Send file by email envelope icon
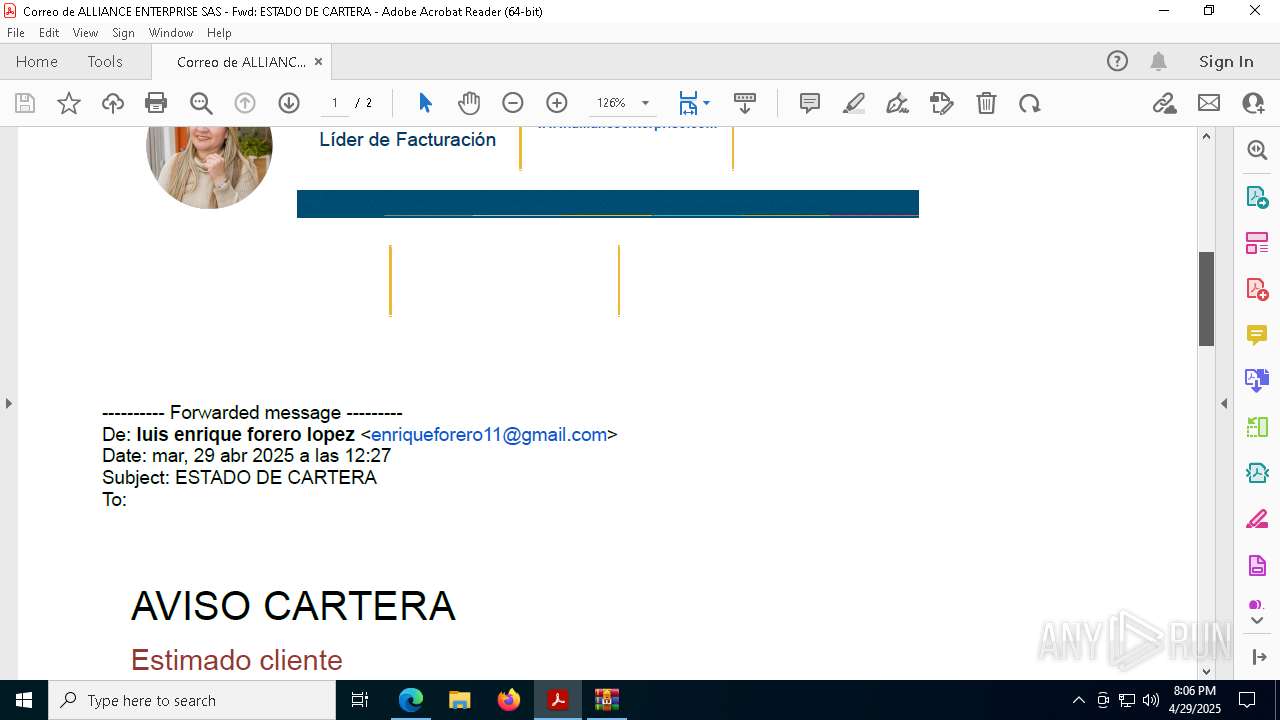Screen dimensions: 1280x720 1209,103
